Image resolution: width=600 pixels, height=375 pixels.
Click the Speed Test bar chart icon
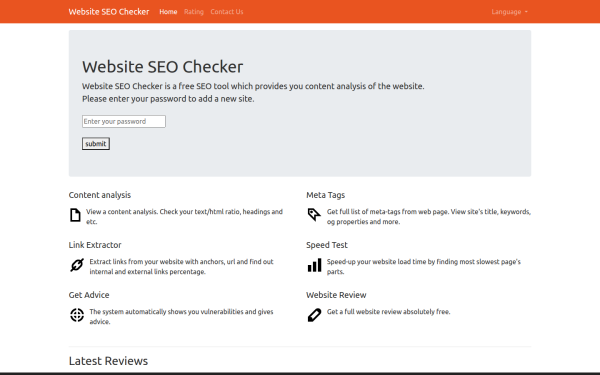314,265
